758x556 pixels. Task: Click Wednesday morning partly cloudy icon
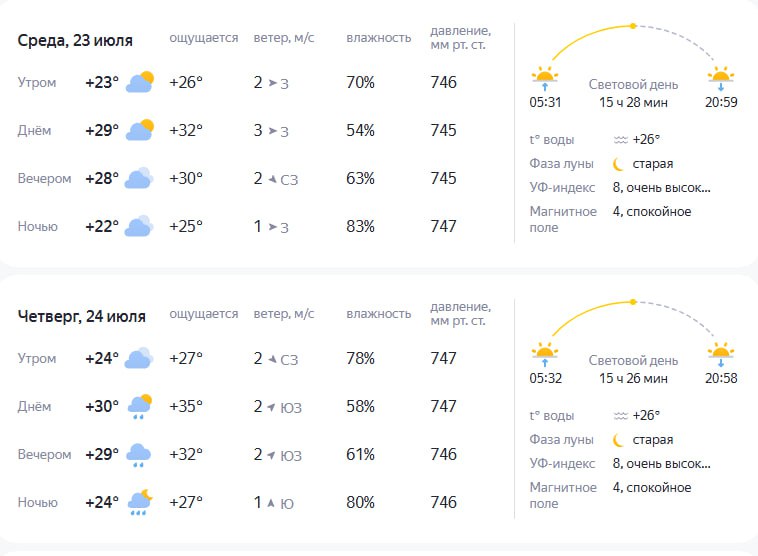pos(140,82)
